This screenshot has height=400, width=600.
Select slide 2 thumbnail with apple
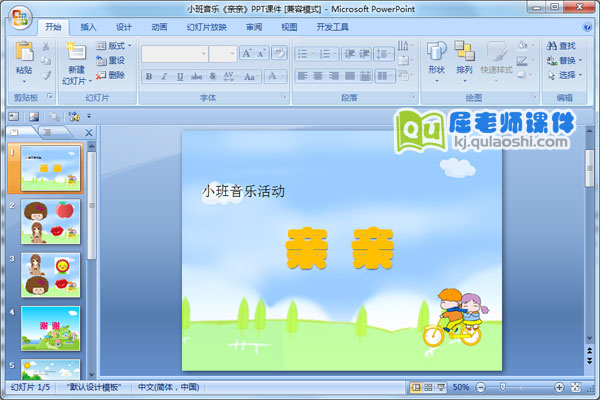click(x=51, y=222)
